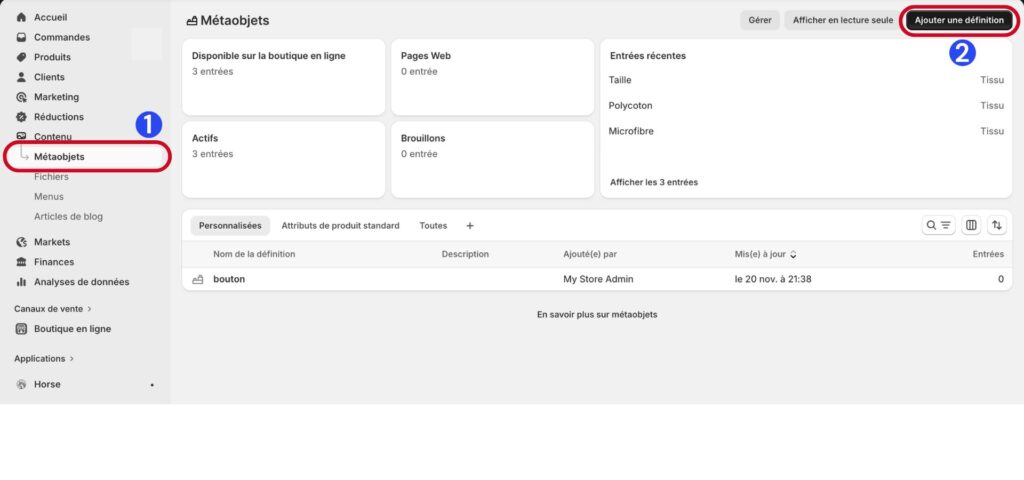
Task: Expand Canaux de vente section
Action: coord(53,309)
